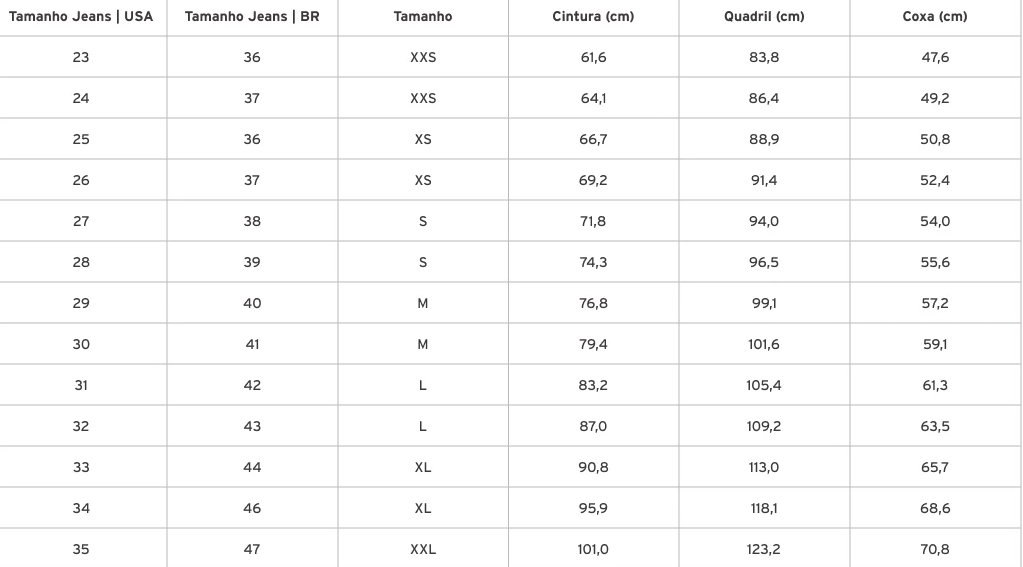Select waist value 95,9 cell
Image resolution: width=1023 pixels, height=567 pixels.
[x=593, y=508]
